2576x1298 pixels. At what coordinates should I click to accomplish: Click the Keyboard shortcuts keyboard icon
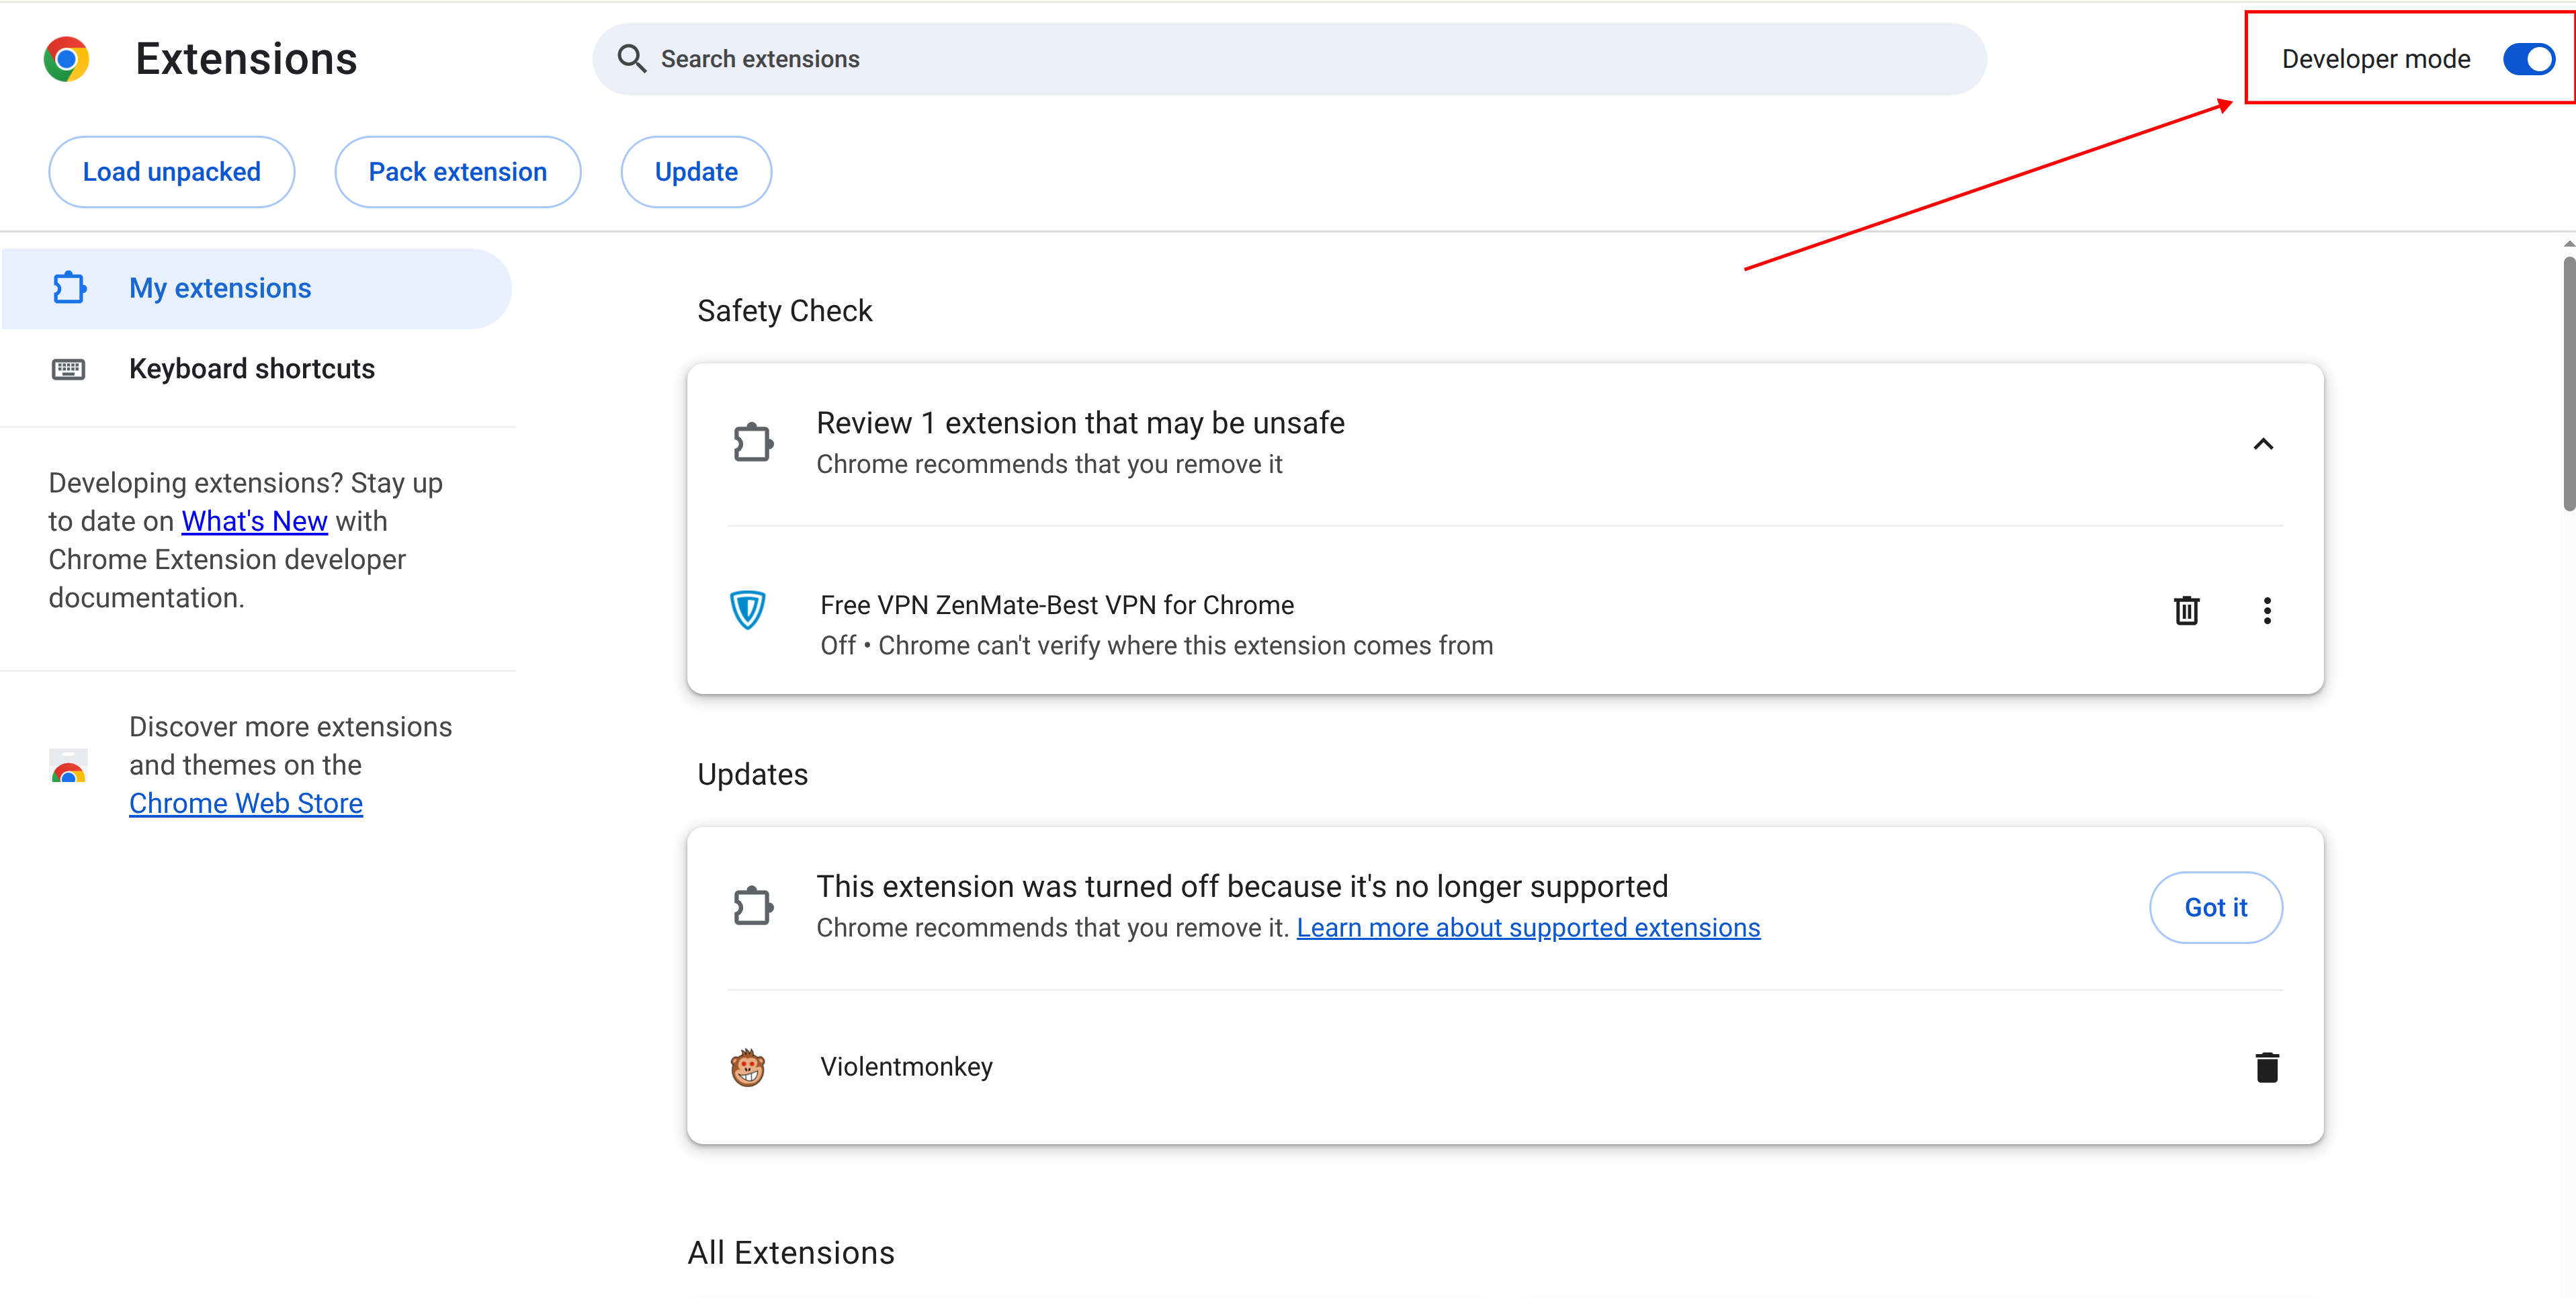[x=68, y=369]
